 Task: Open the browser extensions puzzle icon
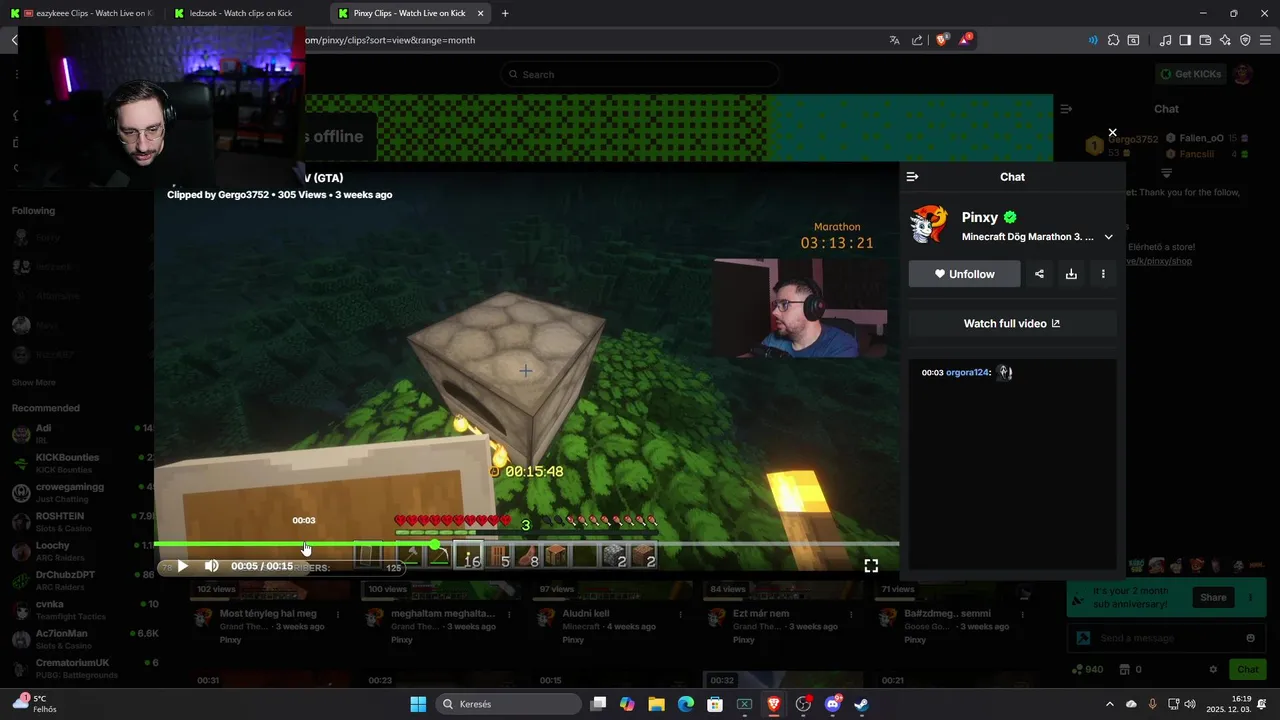[1112, 40]
